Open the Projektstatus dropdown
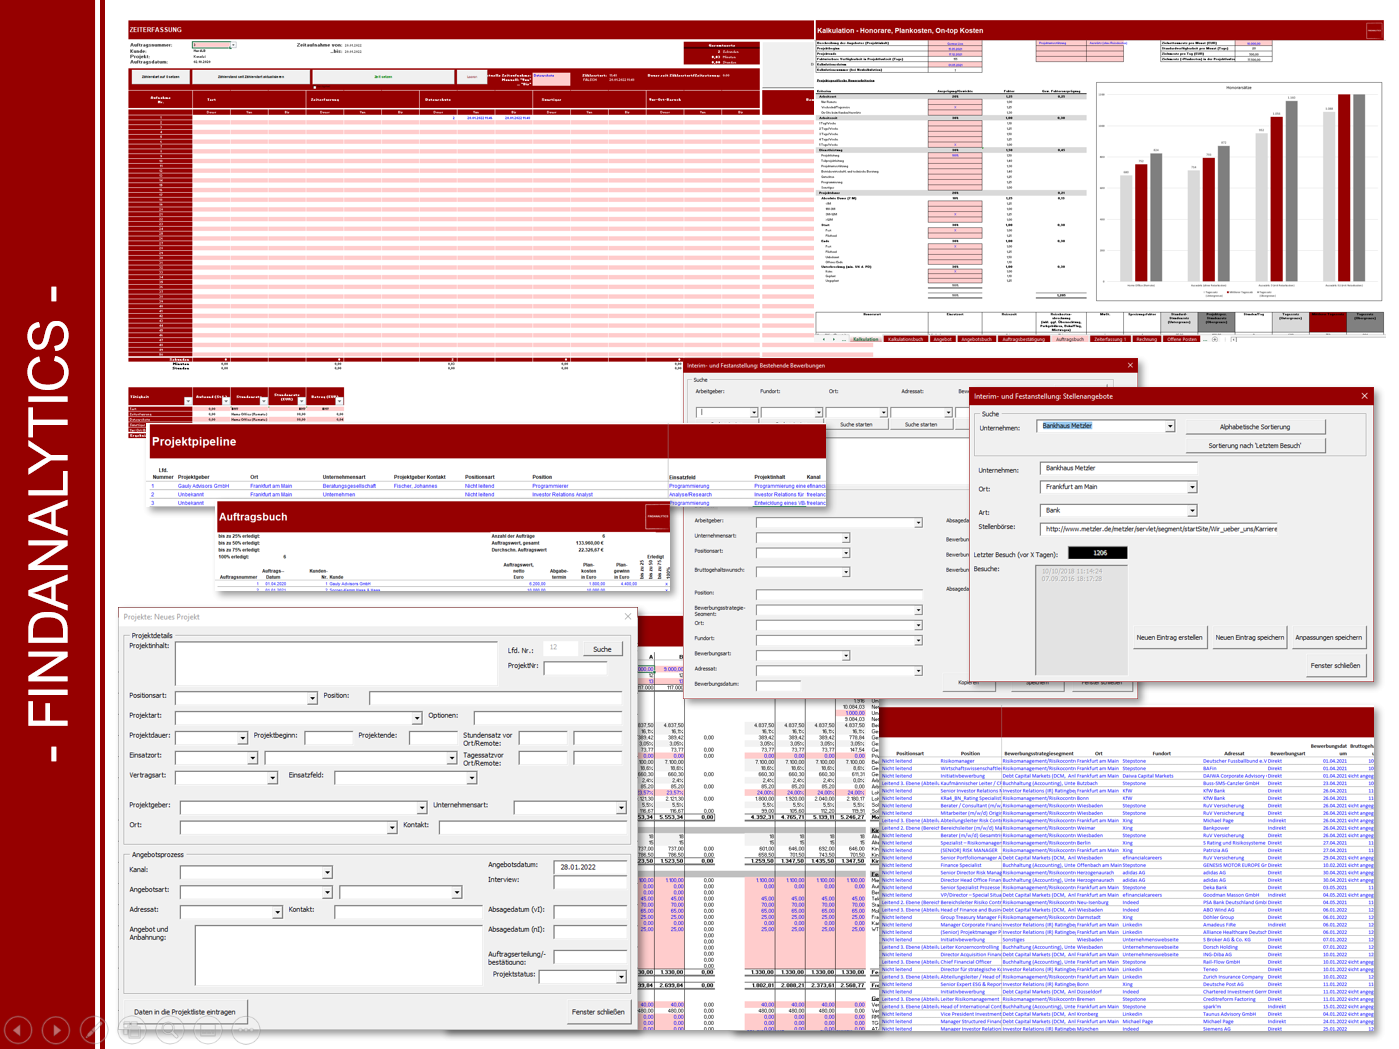The width and height of the screenshot is (1399, 1049). [621, 977]
